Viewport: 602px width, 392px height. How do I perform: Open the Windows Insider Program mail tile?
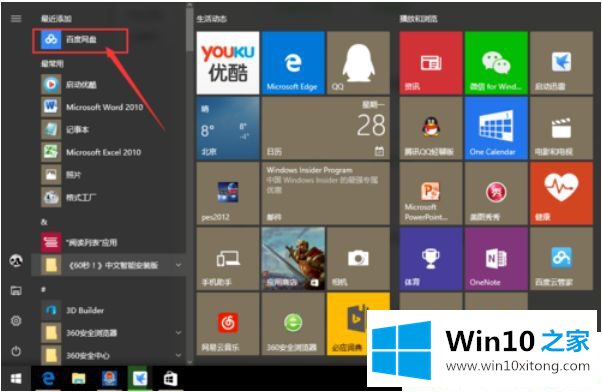(x=326, y=193)
